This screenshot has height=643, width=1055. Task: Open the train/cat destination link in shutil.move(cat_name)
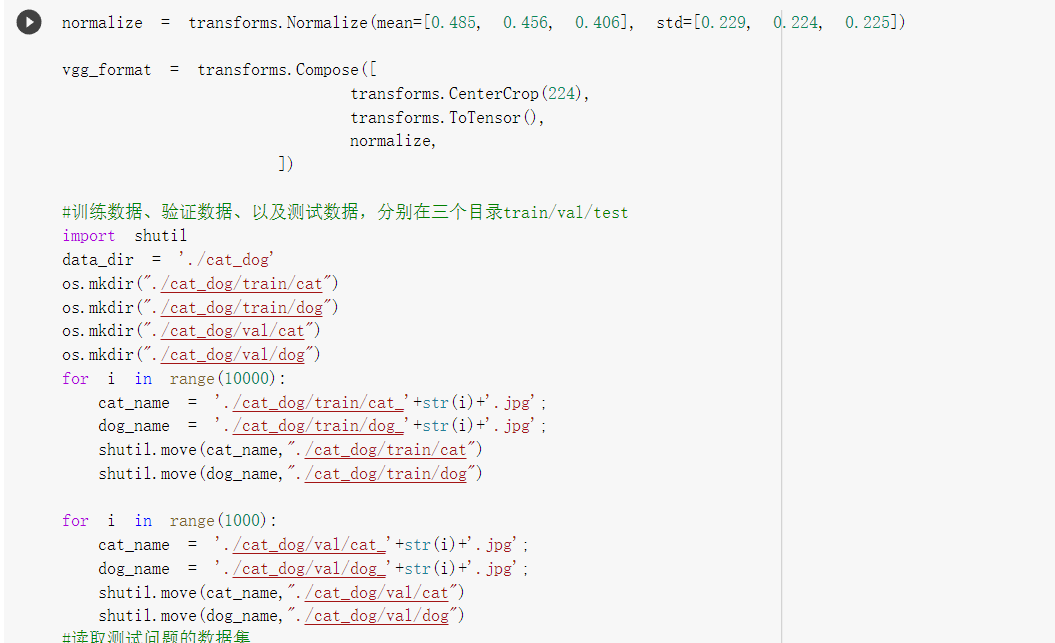(386, 450)
